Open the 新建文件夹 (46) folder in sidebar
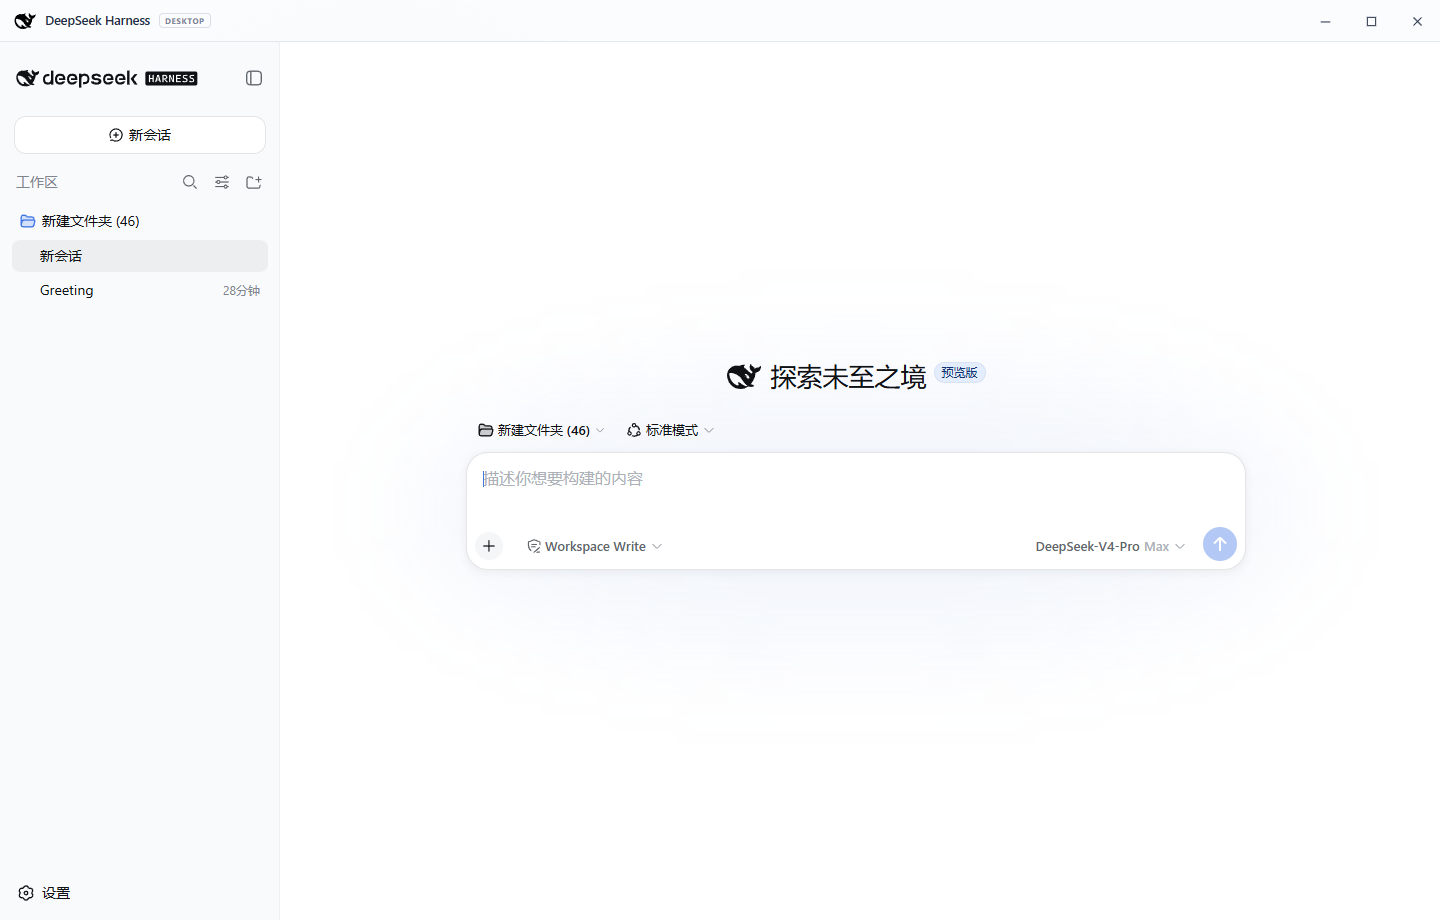The height and width of the screenshot is (920, 1440). coord(140,221)
